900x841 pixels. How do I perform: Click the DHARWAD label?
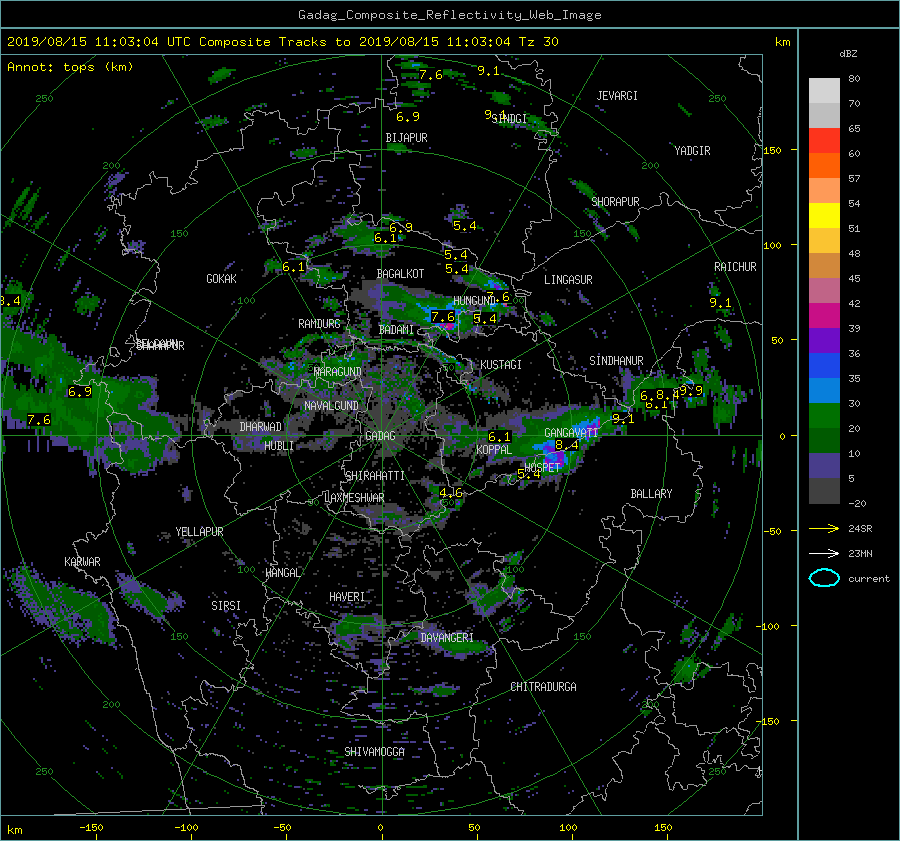coord(261,427)
